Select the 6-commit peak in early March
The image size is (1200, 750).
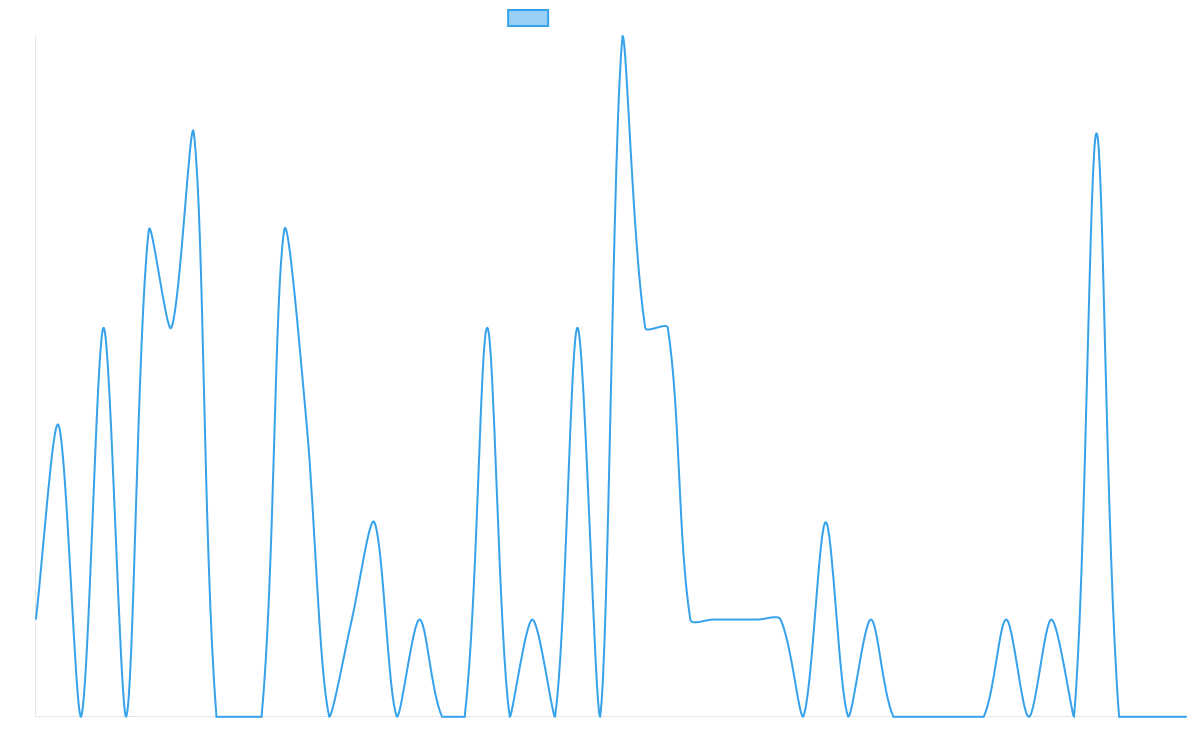[x=193, y=132]
